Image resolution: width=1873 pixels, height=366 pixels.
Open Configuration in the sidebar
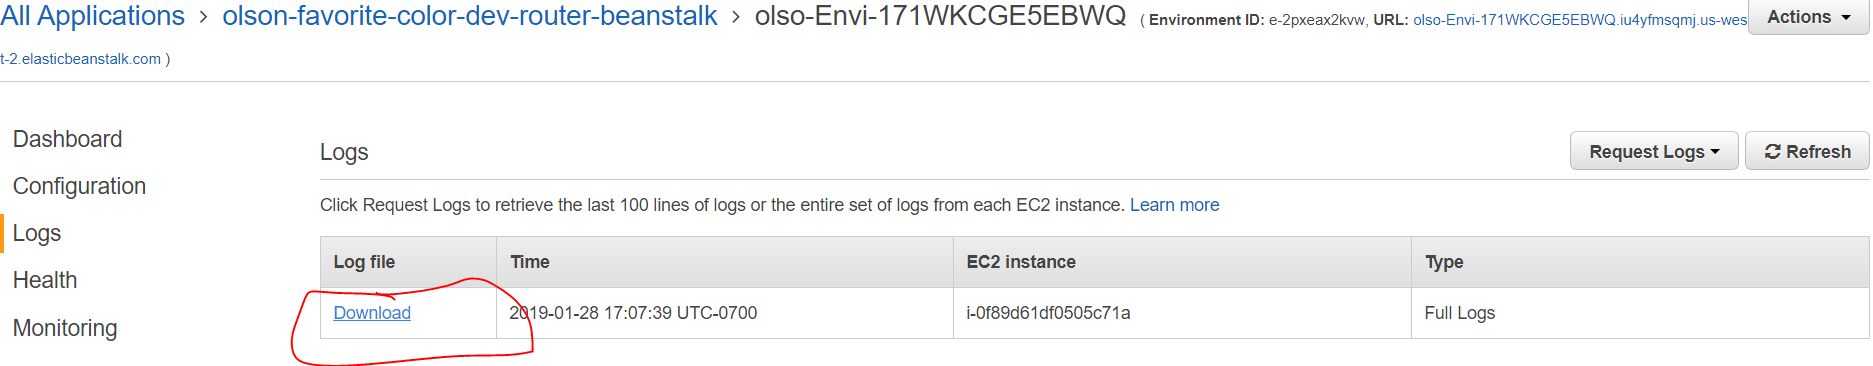(79, 186)
